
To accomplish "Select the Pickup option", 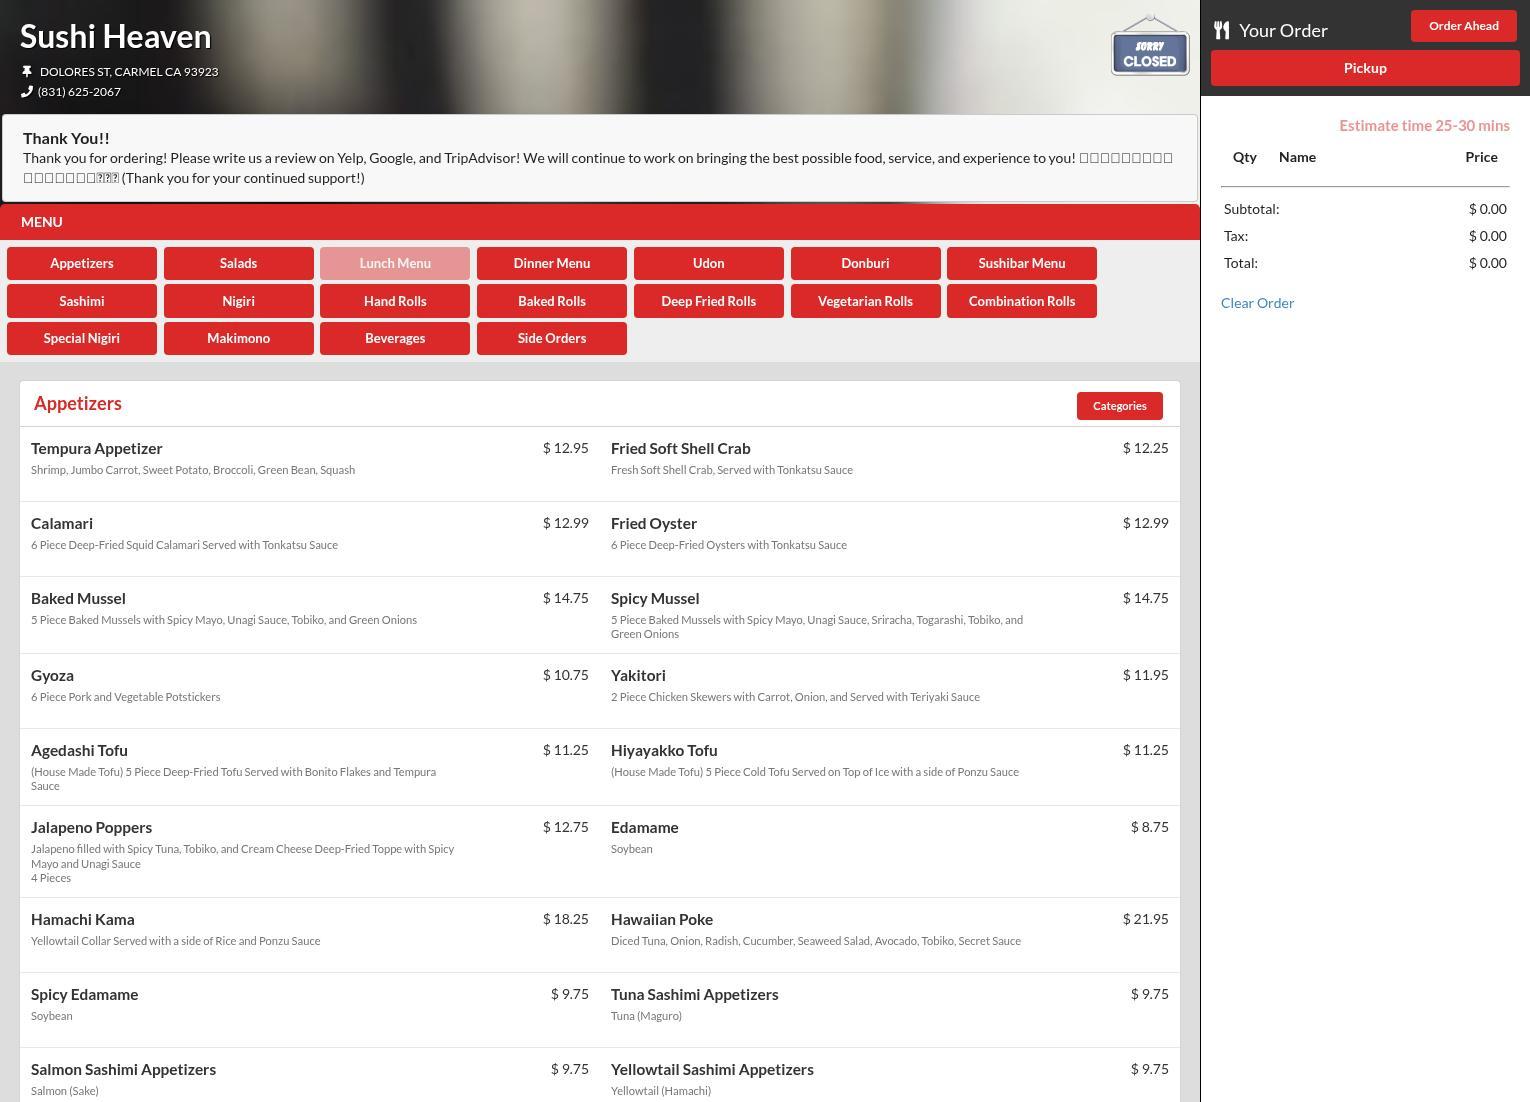I will point(1364,68).
